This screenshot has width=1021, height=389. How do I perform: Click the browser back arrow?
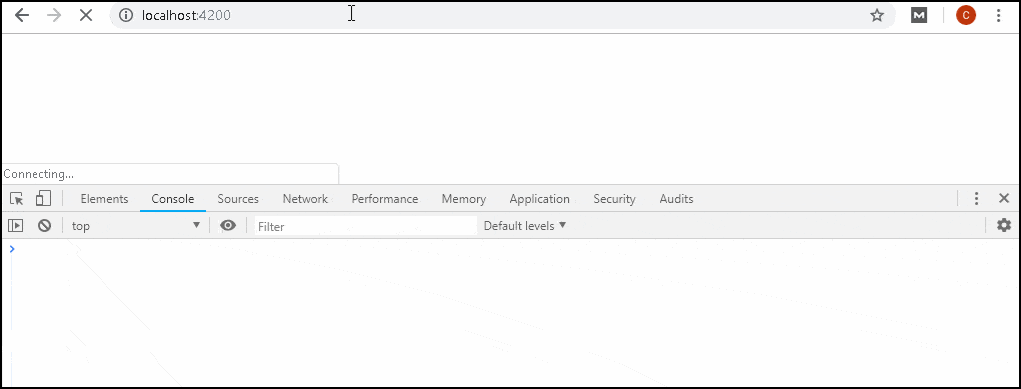(22, 15)
